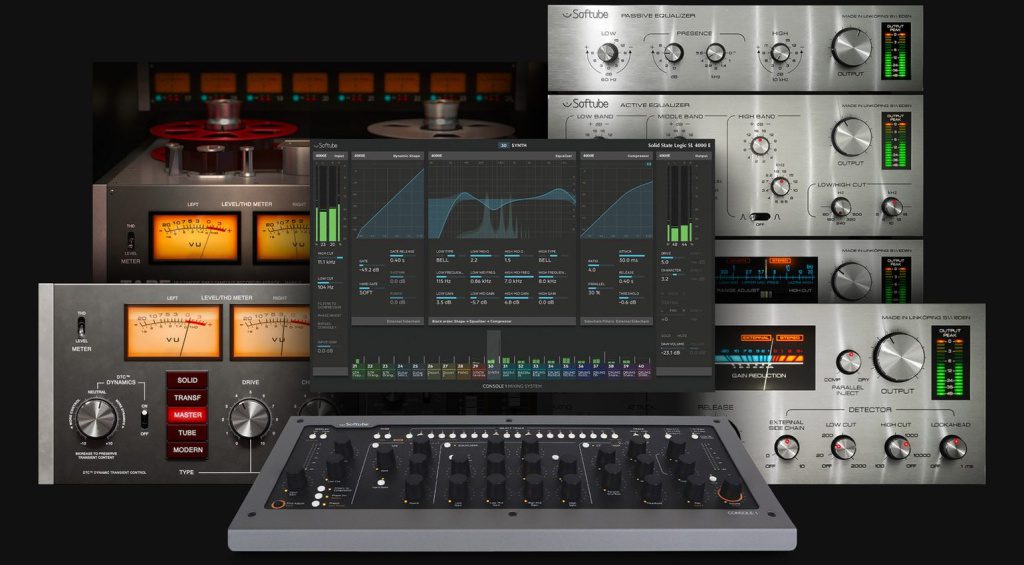This screenshot has width=1024, height=565.
Task: Toggle EXTERNAL above the Gain Reduction display
Action: point(757,338)
